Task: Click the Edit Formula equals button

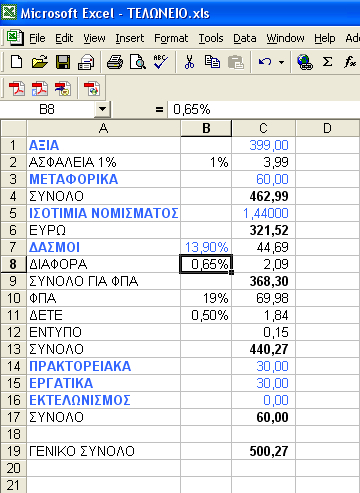Action: tap(159, 109)
